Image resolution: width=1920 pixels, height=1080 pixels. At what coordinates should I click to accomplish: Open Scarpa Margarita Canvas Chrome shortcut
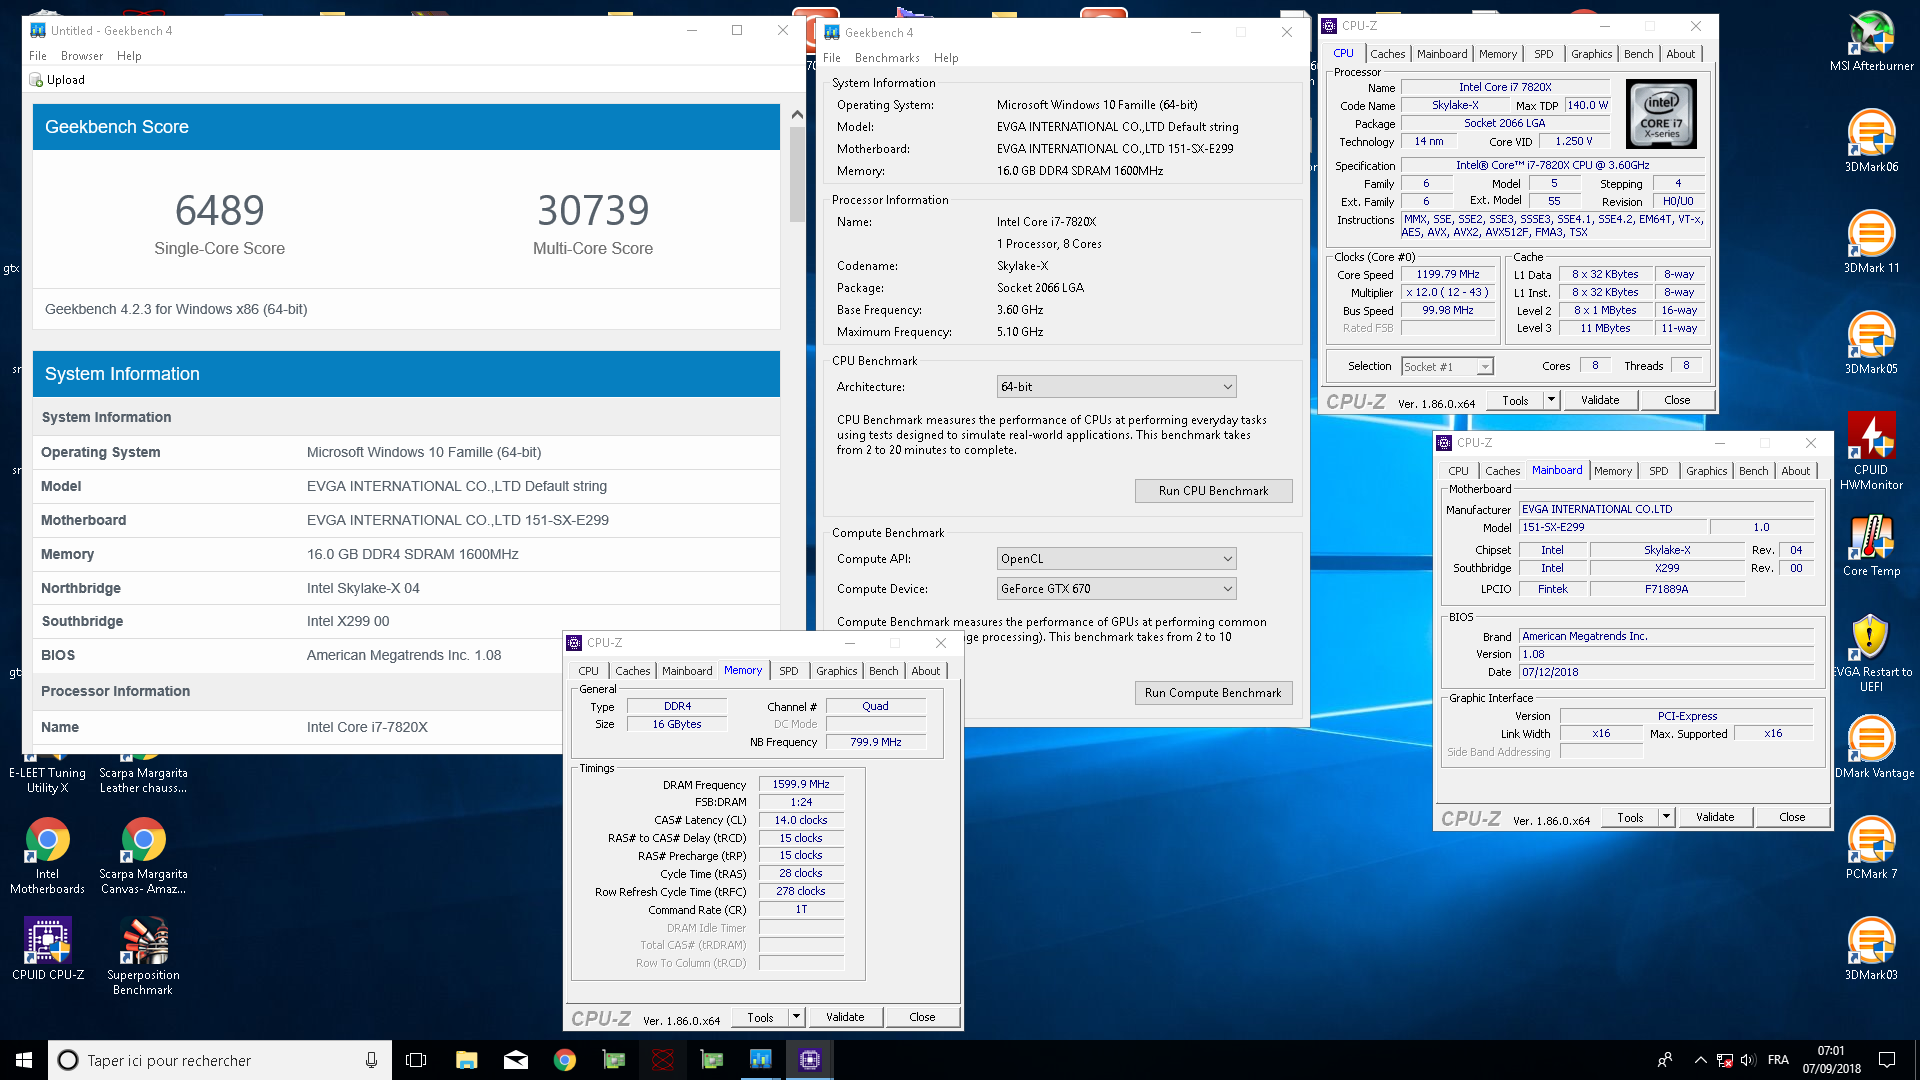click(x=143, y=856)
